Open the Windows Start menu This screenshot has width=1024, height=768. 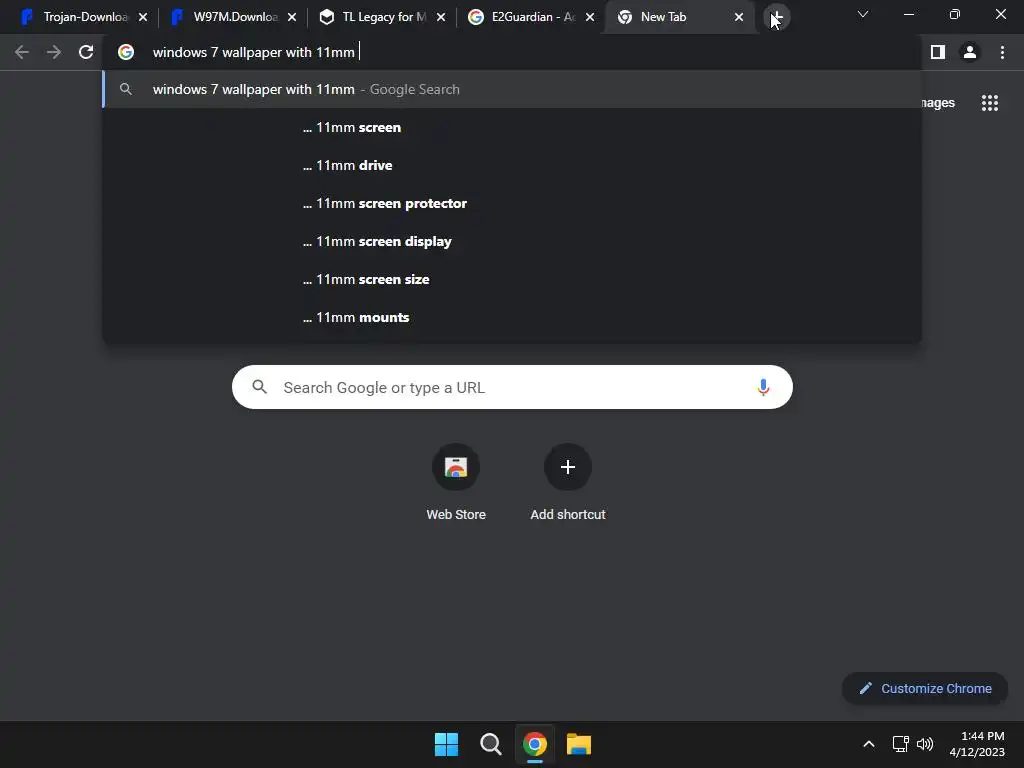pos(447,744)
